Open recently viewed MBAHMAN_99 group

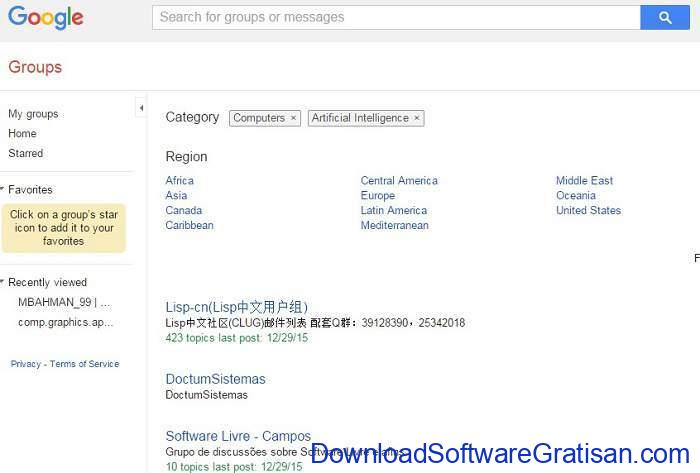(x=64, y=302)
